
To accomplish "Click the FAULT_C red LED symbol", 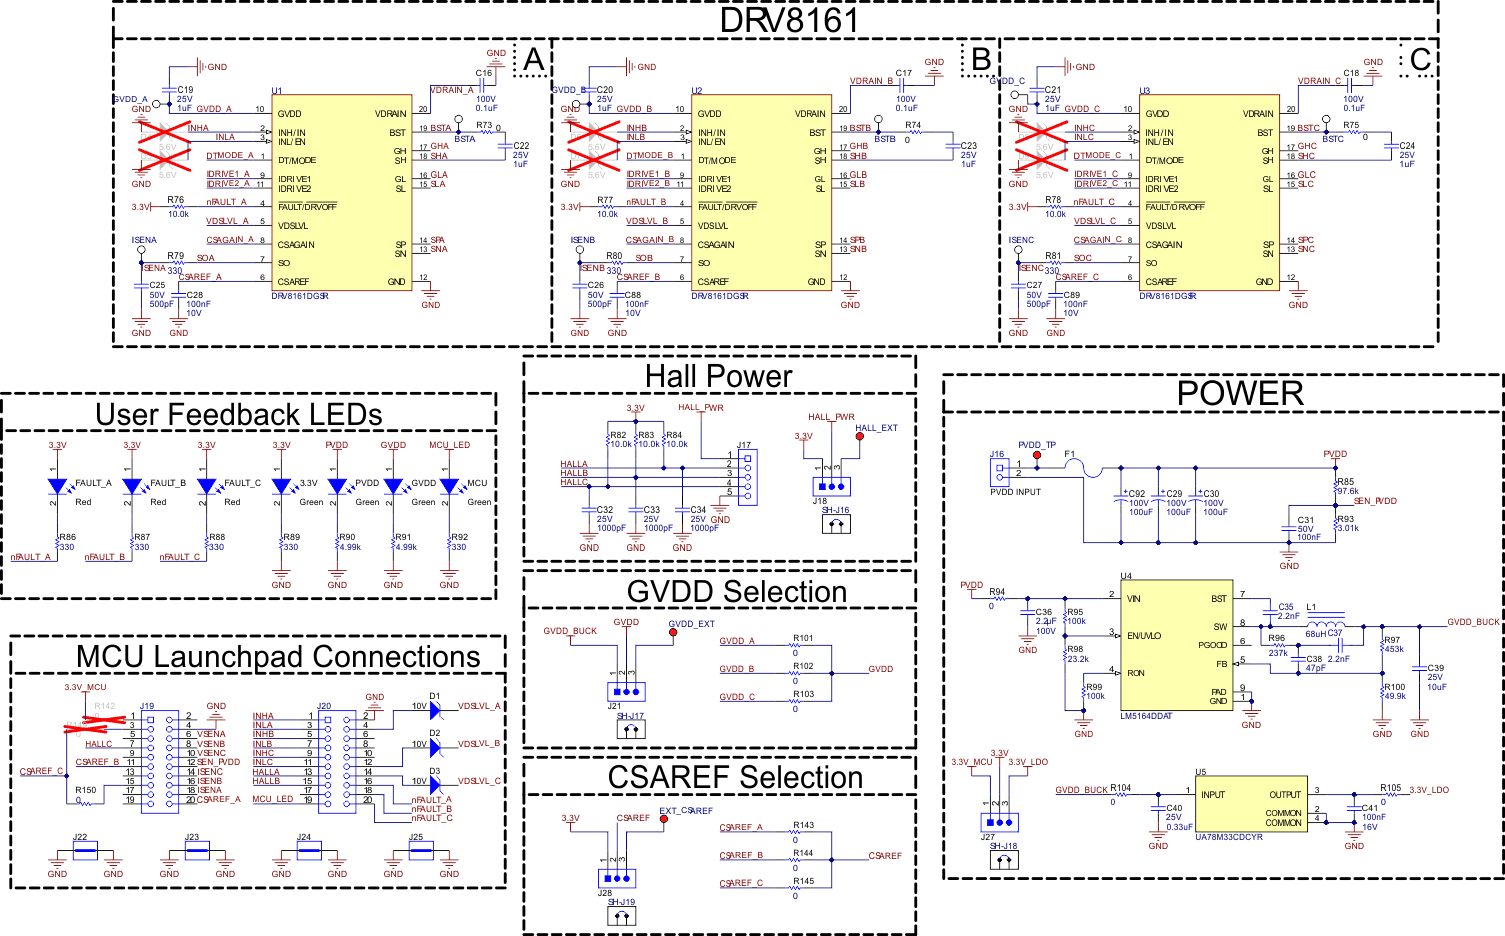I will (x=206, y=486).
